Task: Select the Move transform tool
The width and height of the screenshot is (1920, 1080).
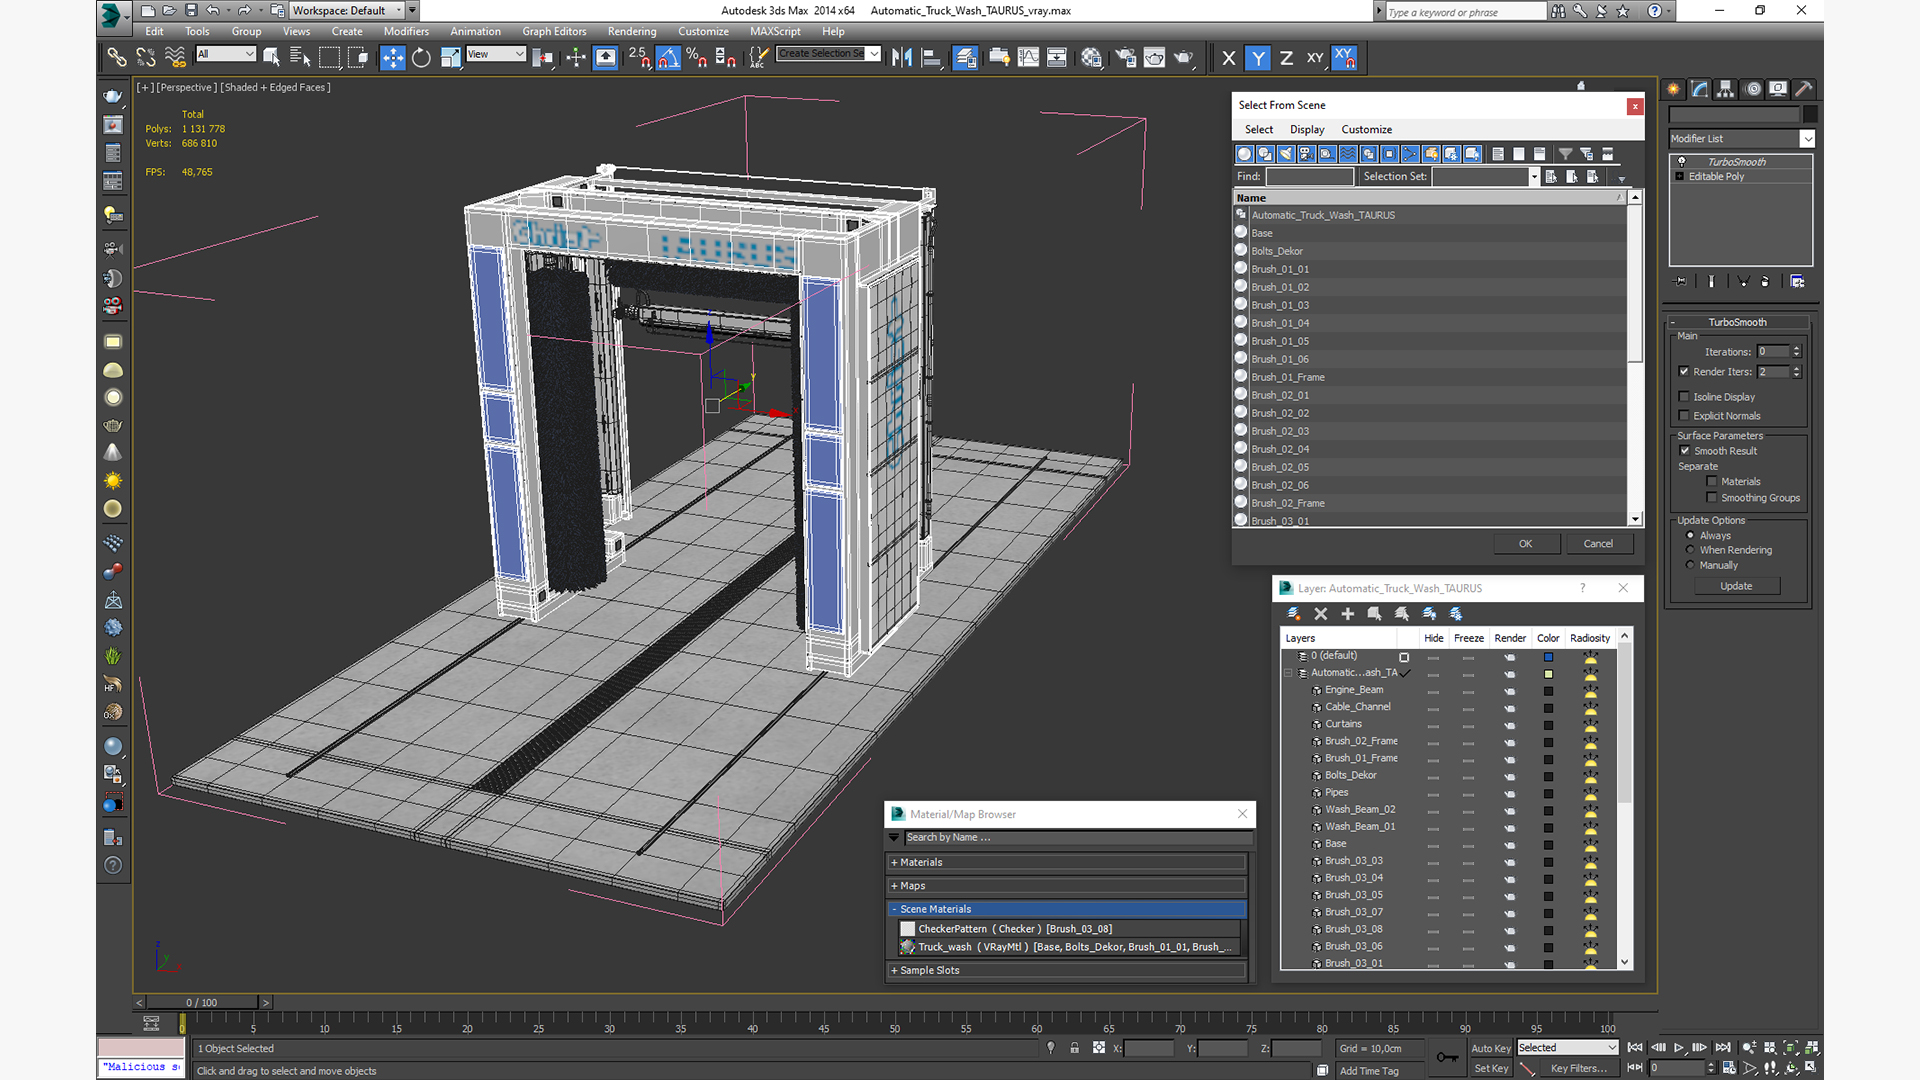Action: (x=393, y=58)
